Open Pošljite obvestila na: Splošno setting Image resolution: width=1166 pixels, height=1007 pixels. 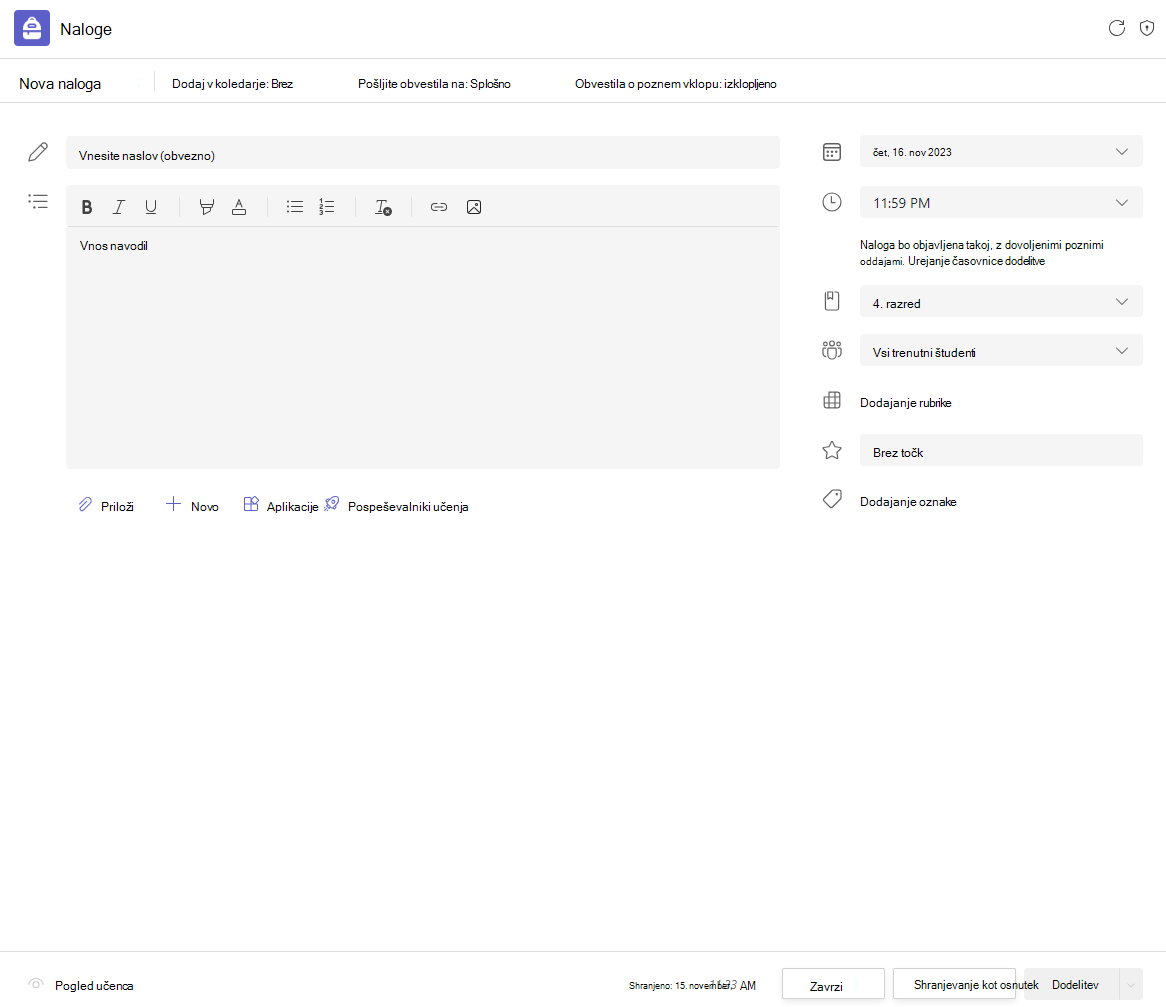point(434,84)
